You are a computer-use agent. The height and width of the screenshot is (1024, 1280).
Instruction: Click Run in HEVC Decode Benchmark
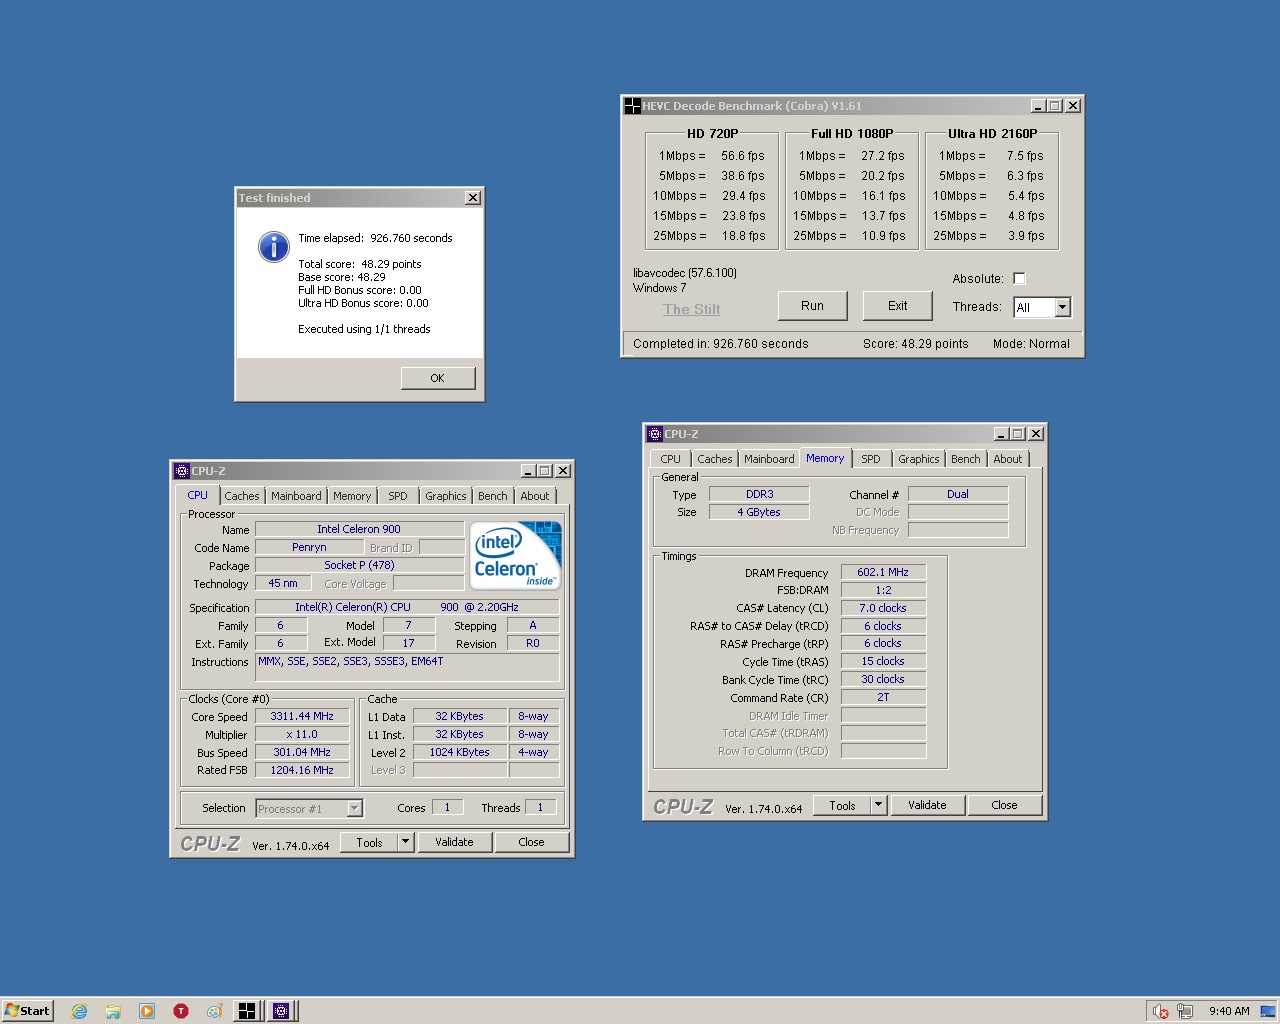pyautogui.click(x=812, y=306)
